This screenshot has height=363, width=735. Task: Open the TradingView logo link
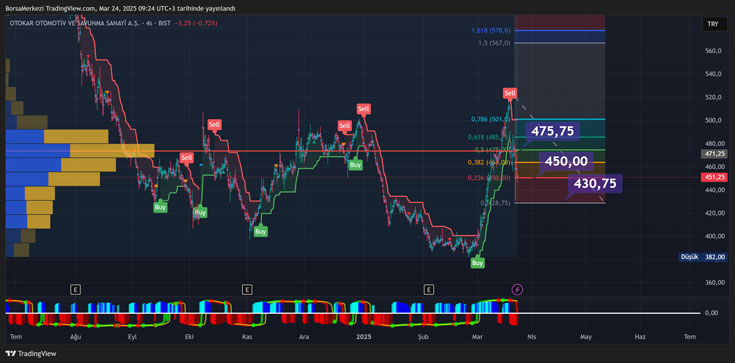[x=30, y=354]
